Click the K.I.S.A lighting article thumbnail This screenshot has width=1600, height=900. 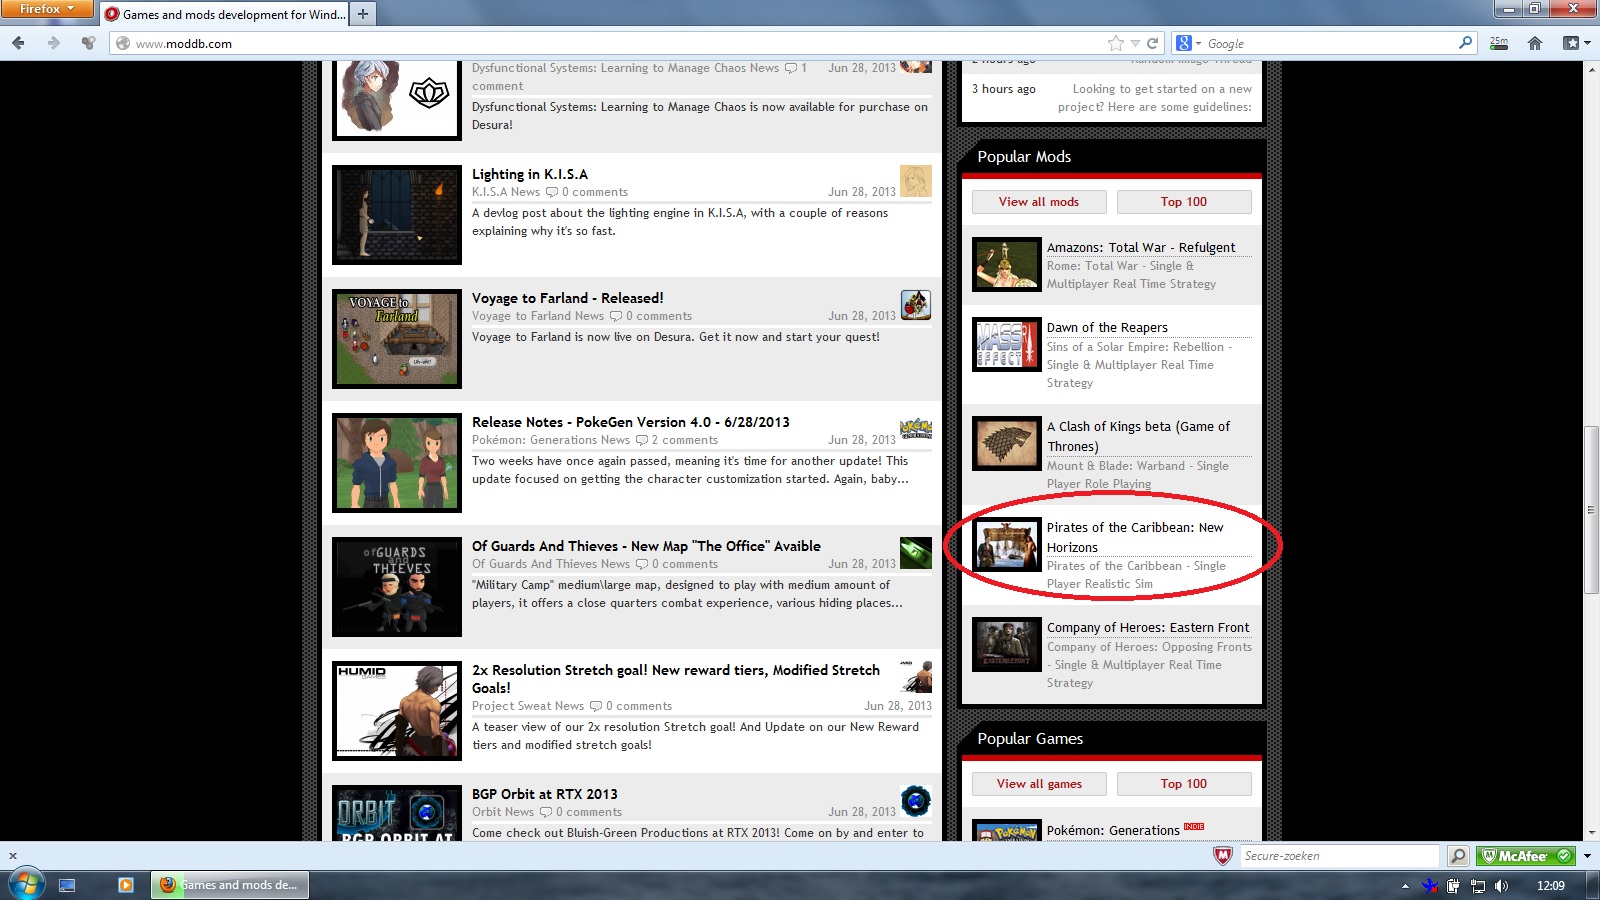[397, 215]
